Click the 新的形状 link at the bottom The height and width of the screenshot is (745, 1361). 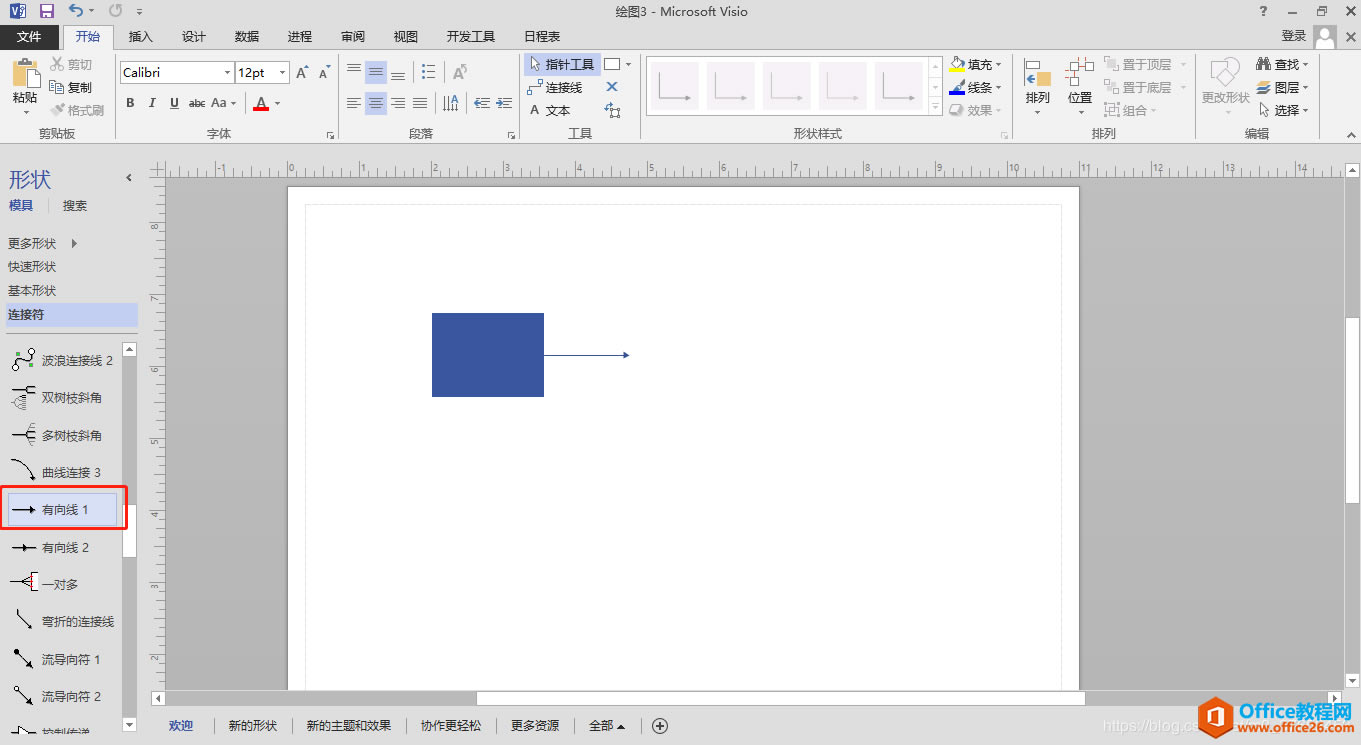pos(252,725)
